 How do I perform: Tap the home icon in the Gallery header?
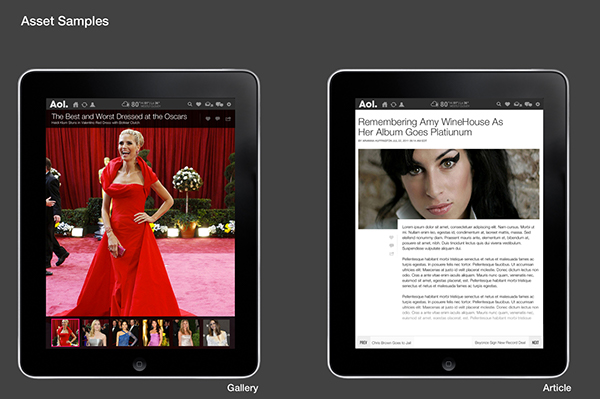76,104
